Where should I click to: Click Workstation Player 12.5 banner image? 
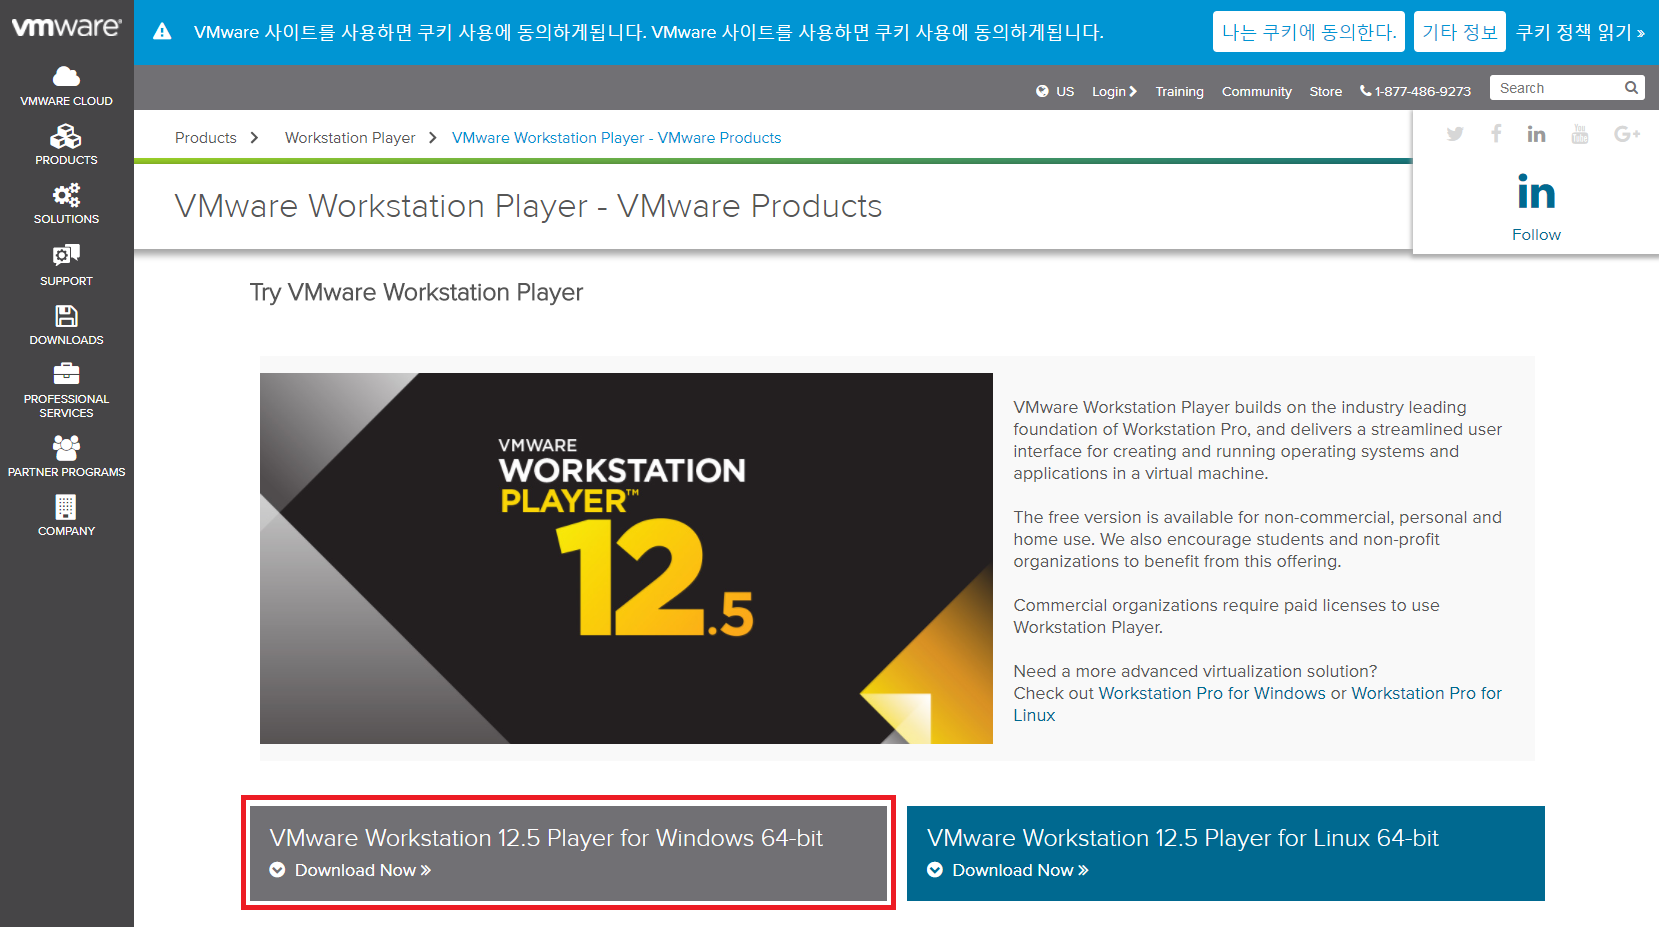coord(626,558)
